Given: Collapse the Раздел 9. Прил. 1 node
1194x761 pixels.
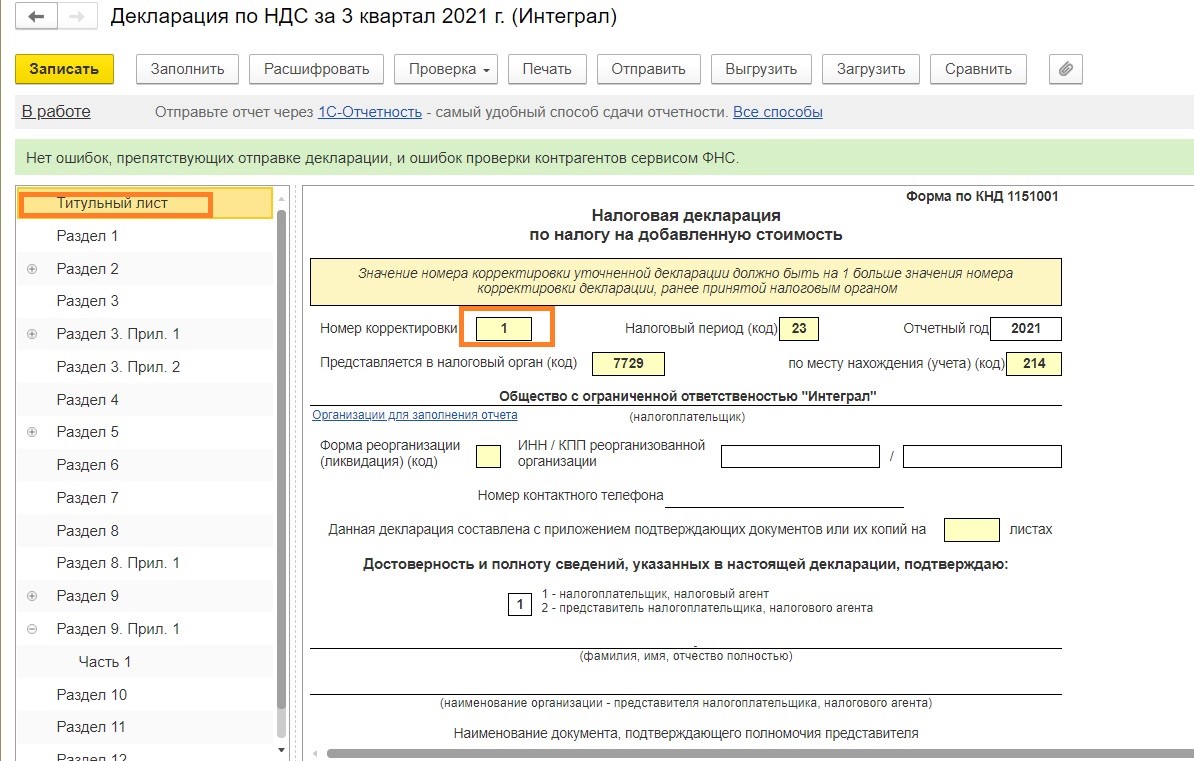Looking at the screenshot, I should coord(32,628).
